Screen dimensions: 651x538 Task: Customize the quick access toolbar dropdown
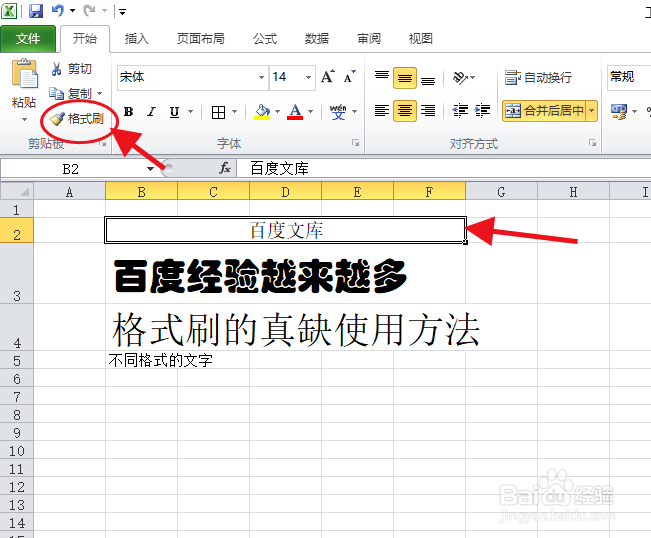(x=122, y=12)
